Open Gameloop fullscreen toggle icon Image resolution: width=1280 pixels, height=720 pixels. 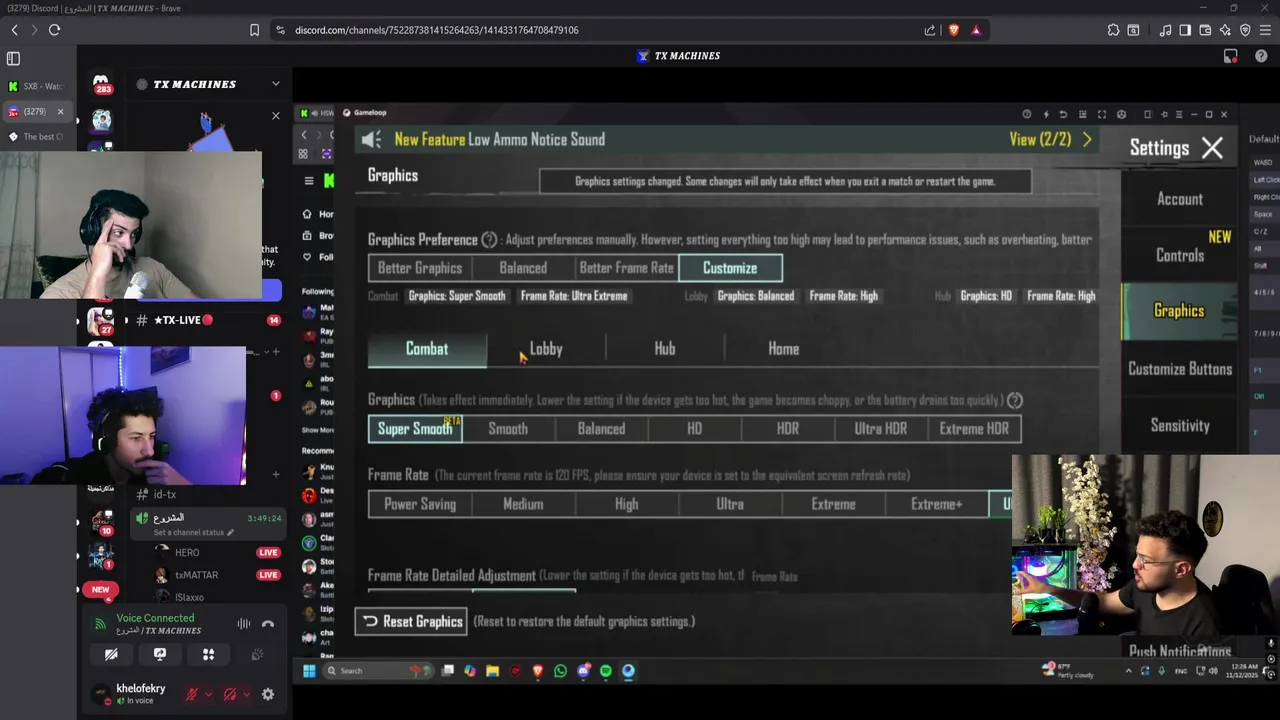(x=1101, y=114)
